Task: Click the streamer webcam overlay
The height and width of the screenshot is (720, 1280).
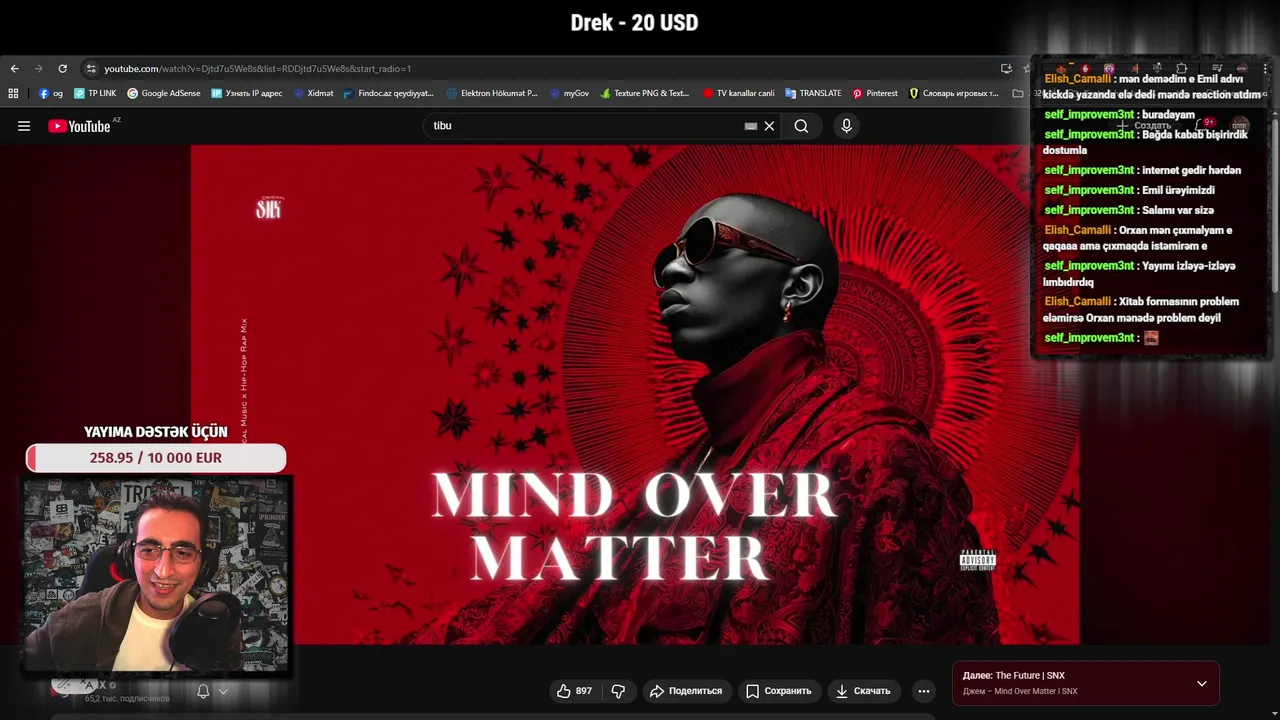Action: (x=156, y=575)
